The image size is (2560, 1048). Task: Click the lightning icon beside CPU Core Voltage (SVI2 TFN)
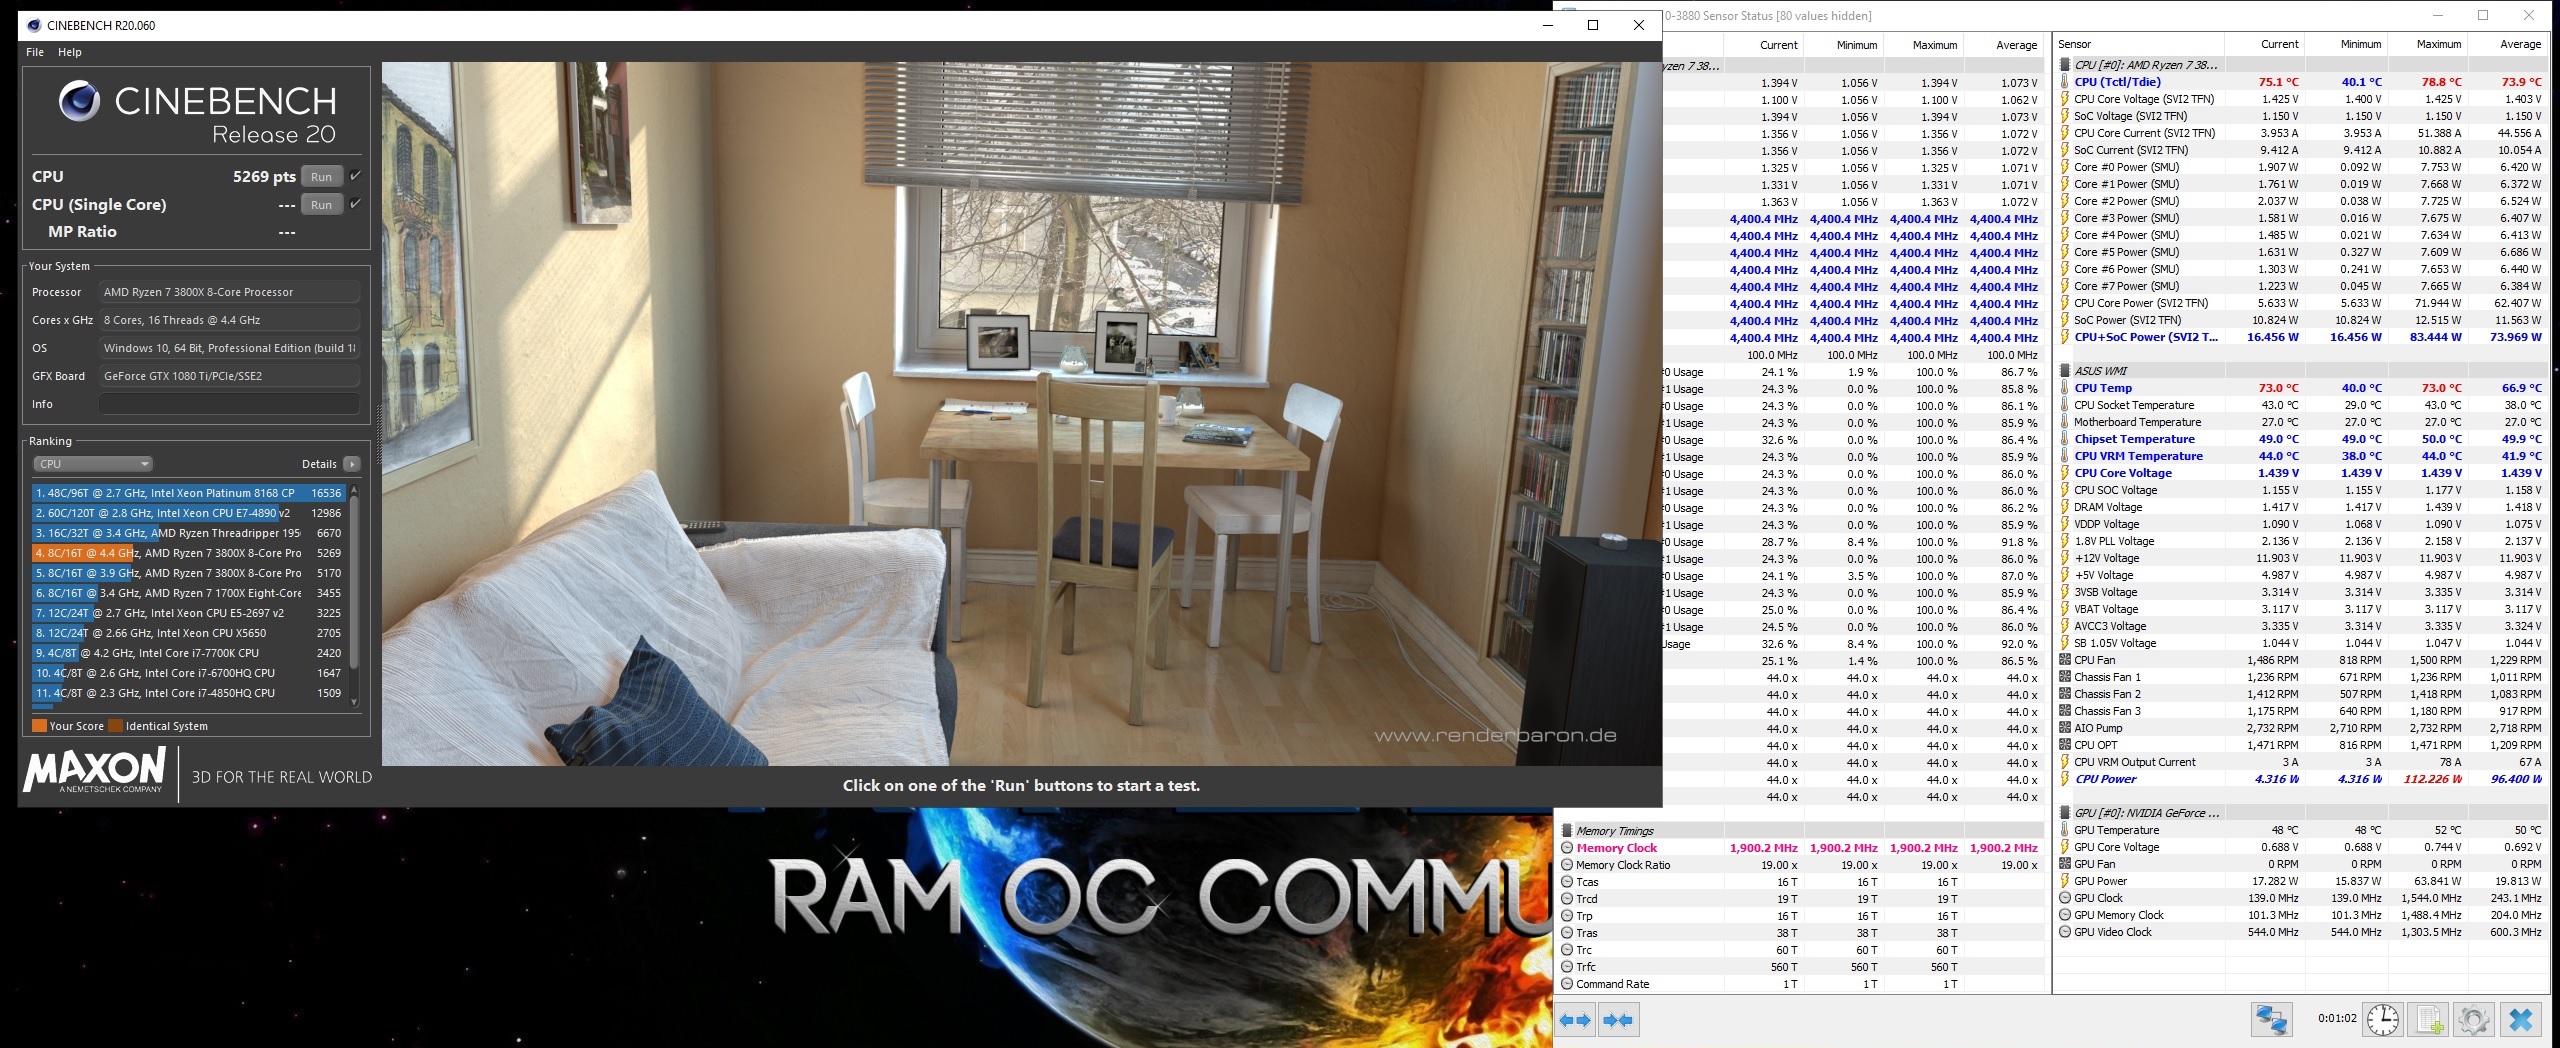pyautogui.click(x=2064, y=99)
